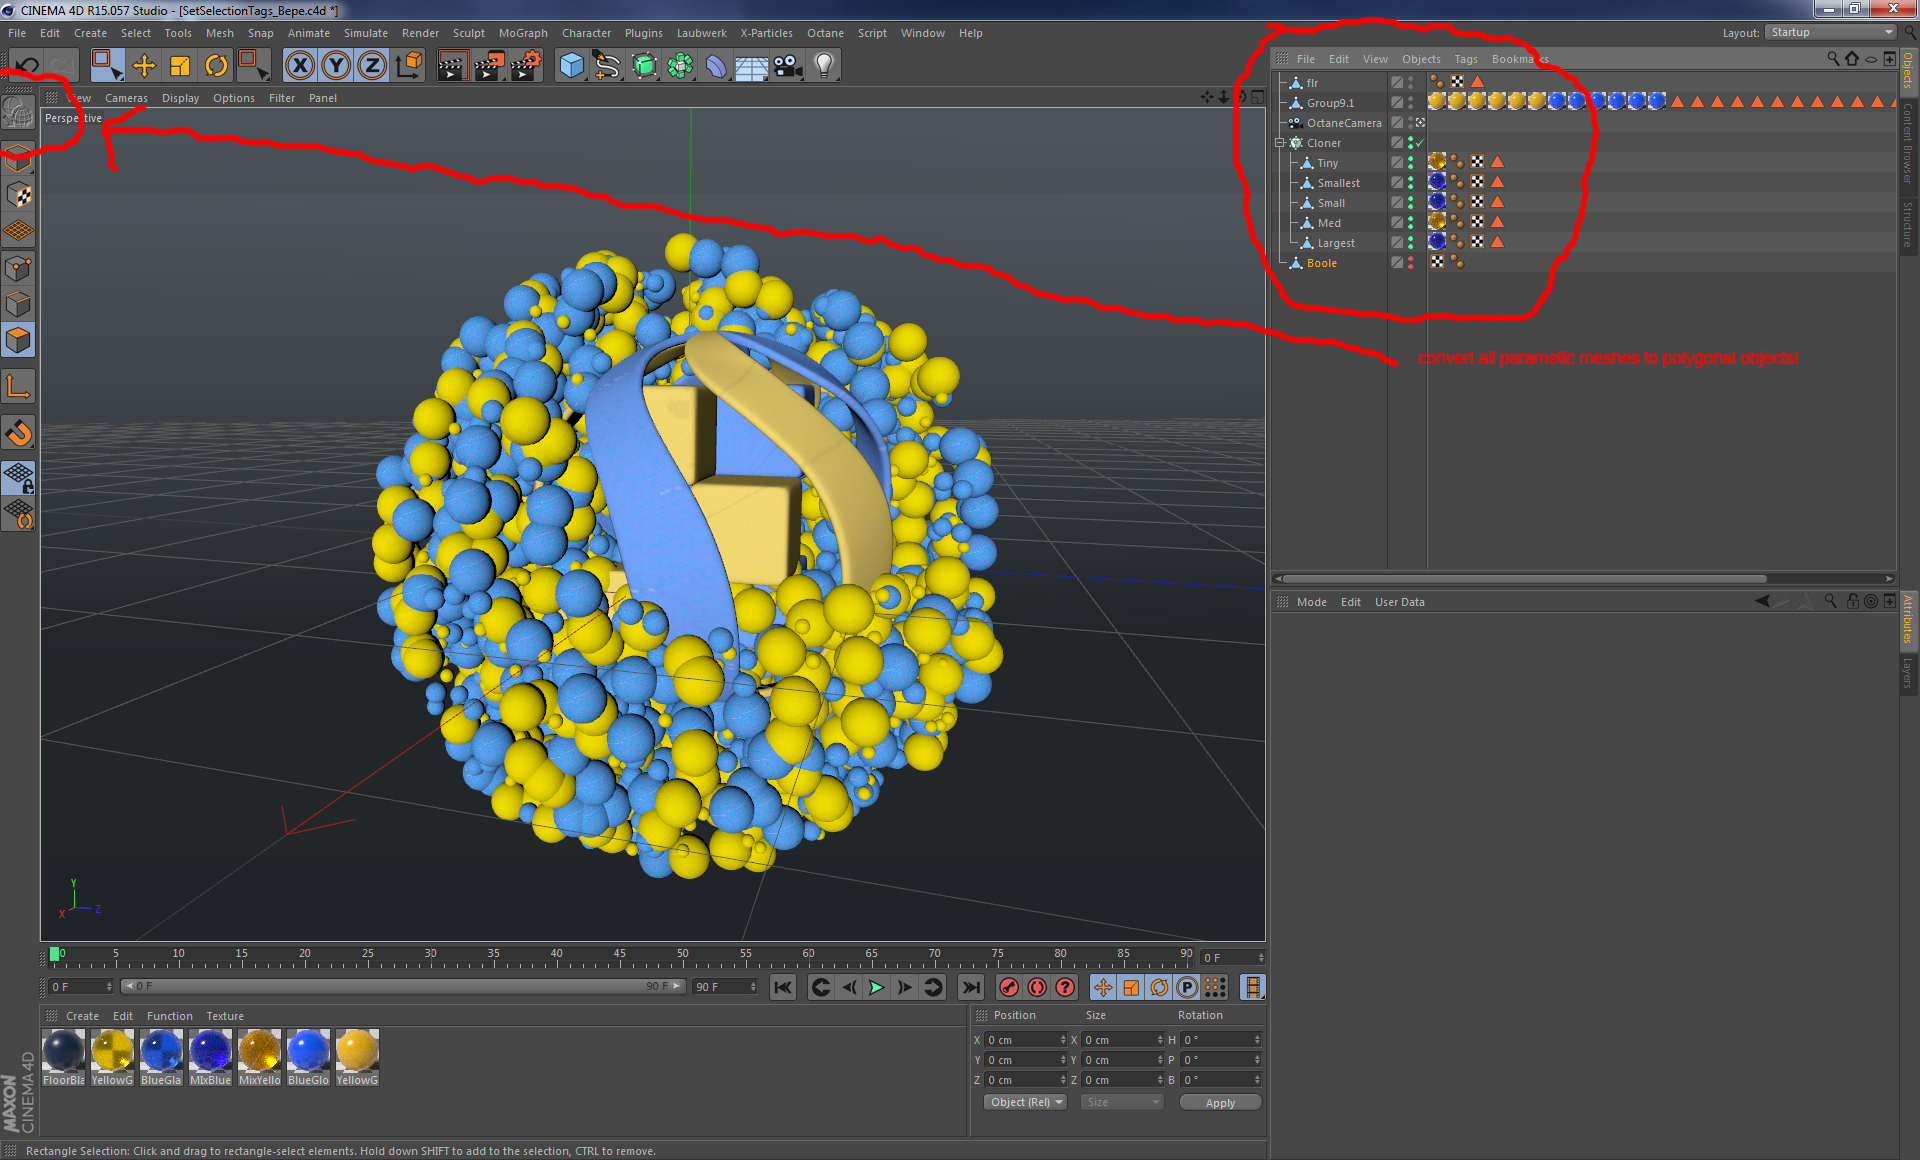Select the Move tool

point(144,66)
